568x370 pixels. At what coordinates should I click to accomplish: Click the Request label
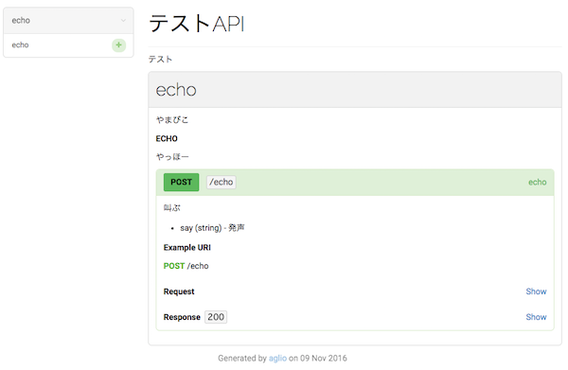pyautogui.click(x=179, y=291)
